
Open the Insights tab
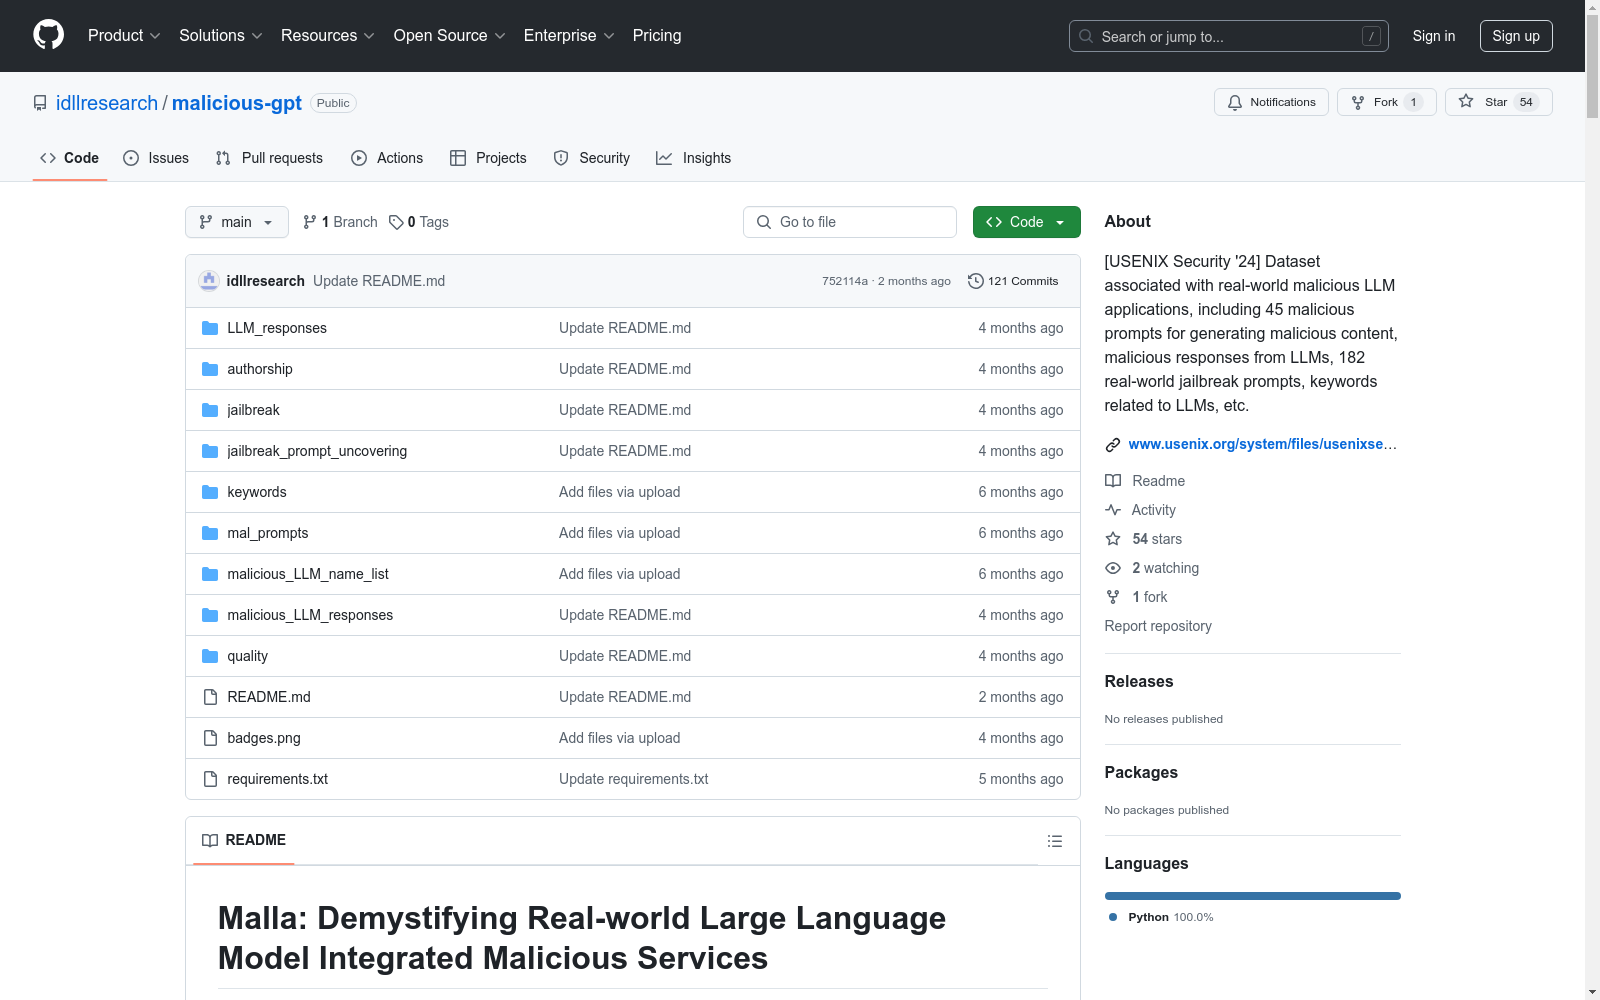[694, 158]
